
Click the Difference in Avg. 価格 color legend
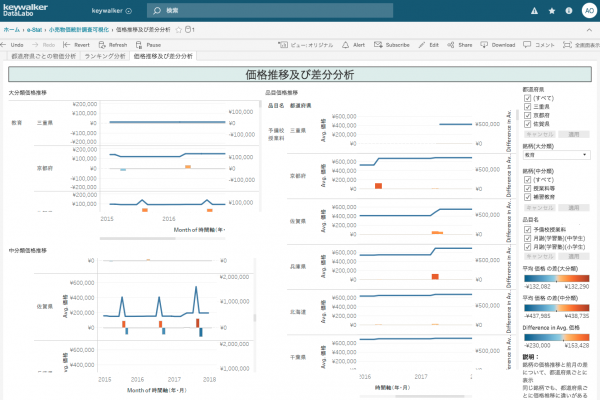click(557, 337)
